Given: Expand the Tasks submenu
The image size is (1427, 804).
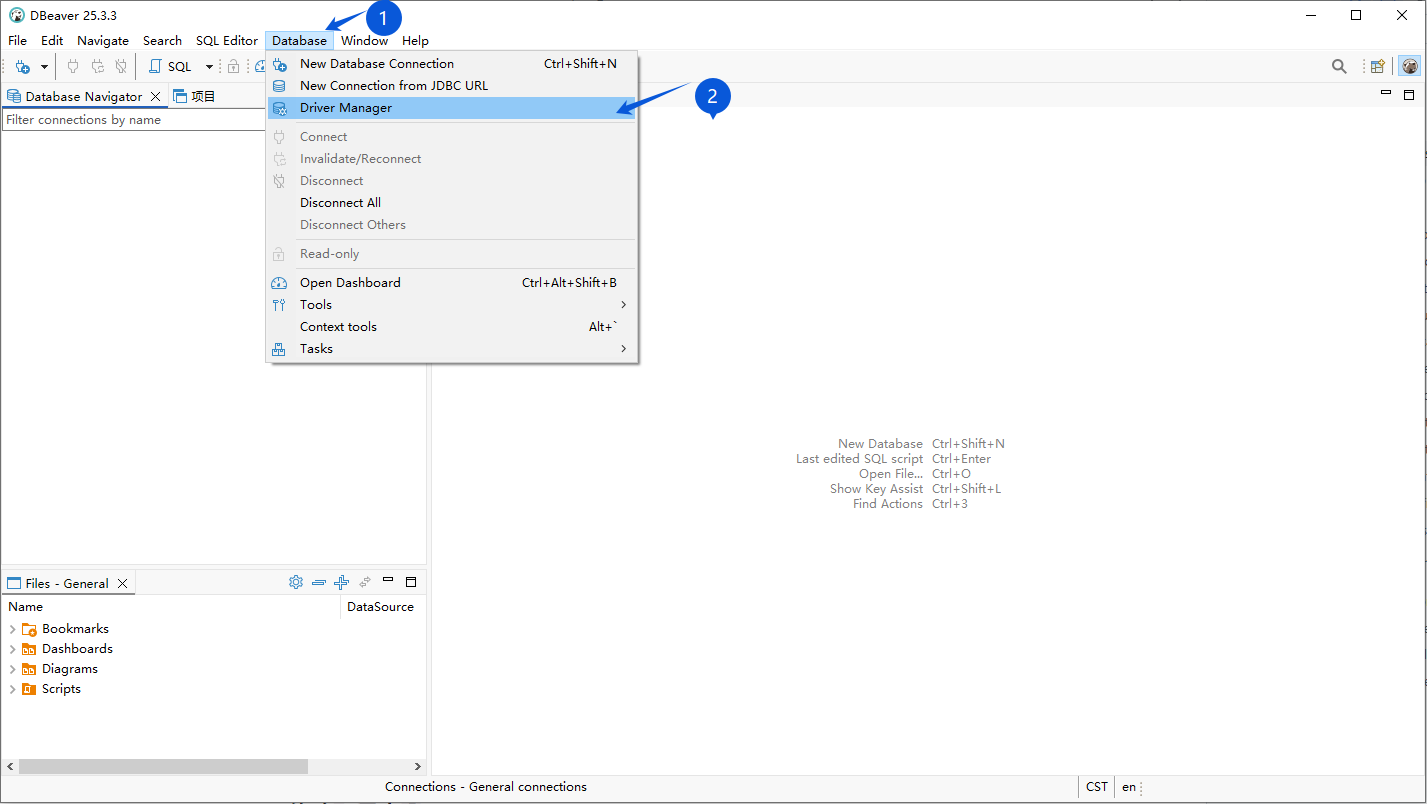Looking at the screenshot, I should 452,349.
